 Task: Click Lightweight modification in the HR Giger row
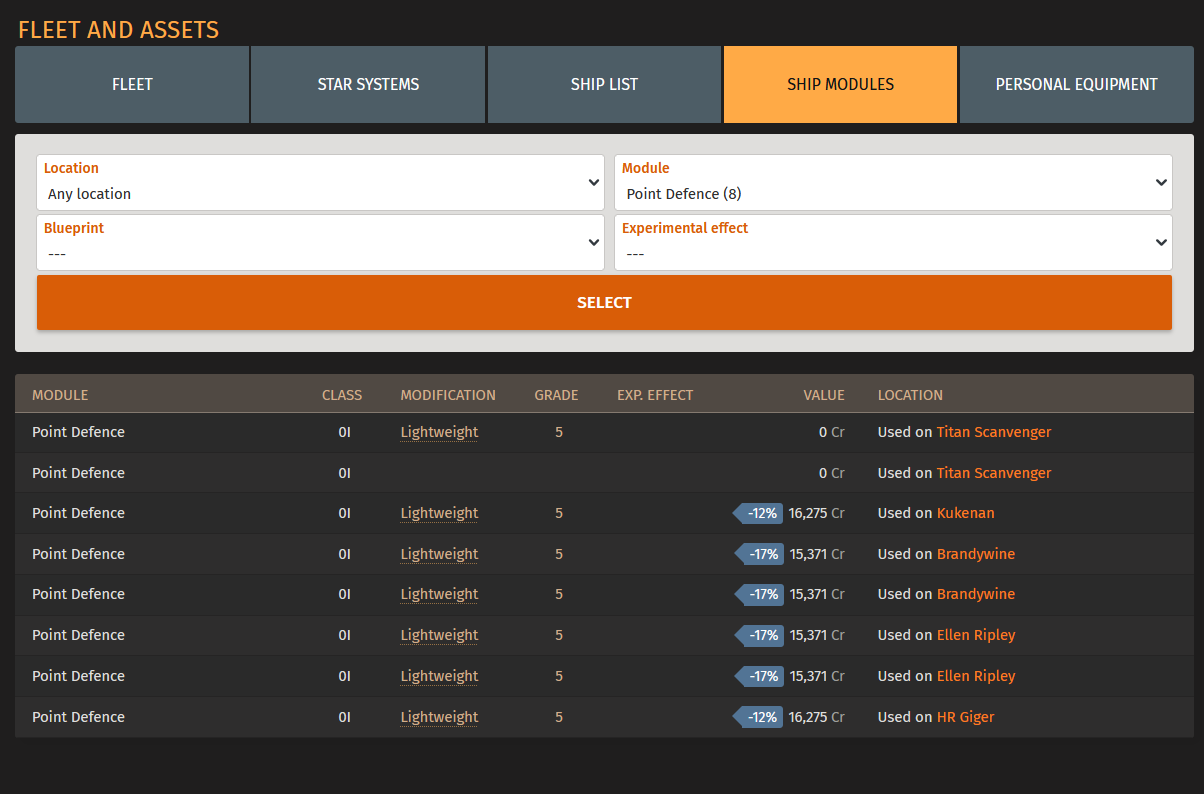point(439,717)
